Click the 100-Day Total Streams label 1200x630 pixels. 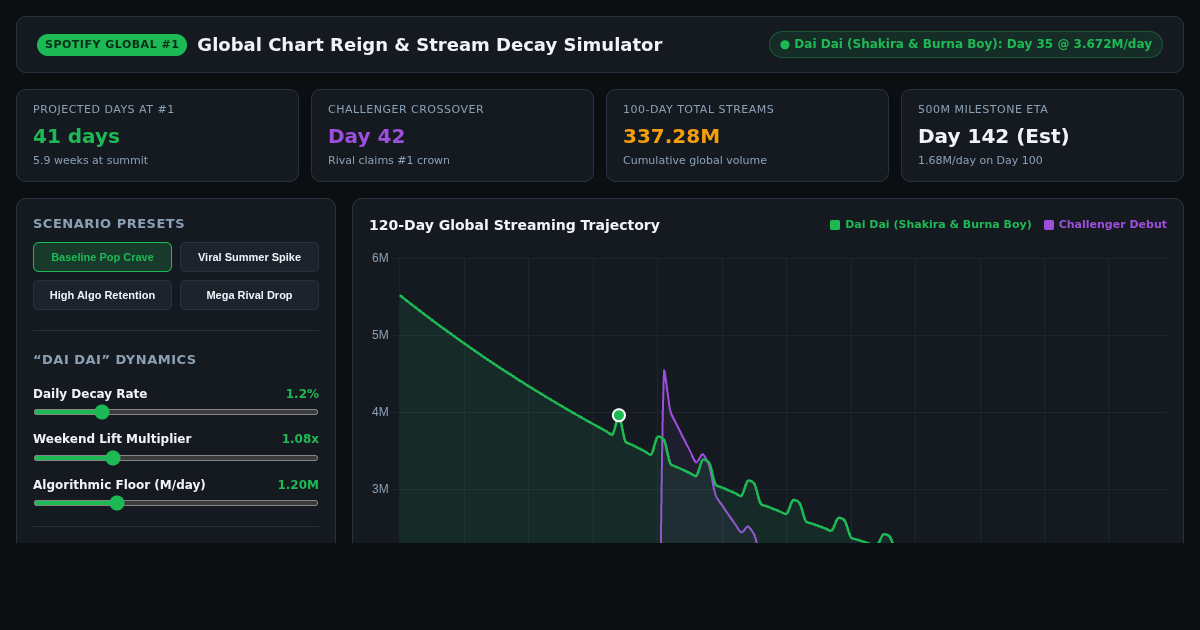(x=698, y=110)
